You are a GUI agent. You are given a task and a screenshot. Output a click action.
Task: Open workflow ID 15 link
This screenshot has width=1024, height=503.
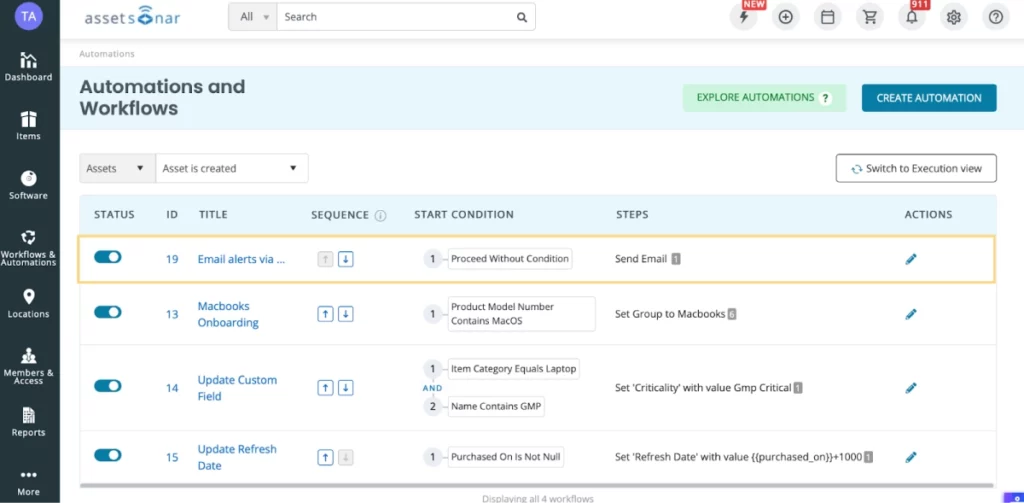click(x=172, y=457)
